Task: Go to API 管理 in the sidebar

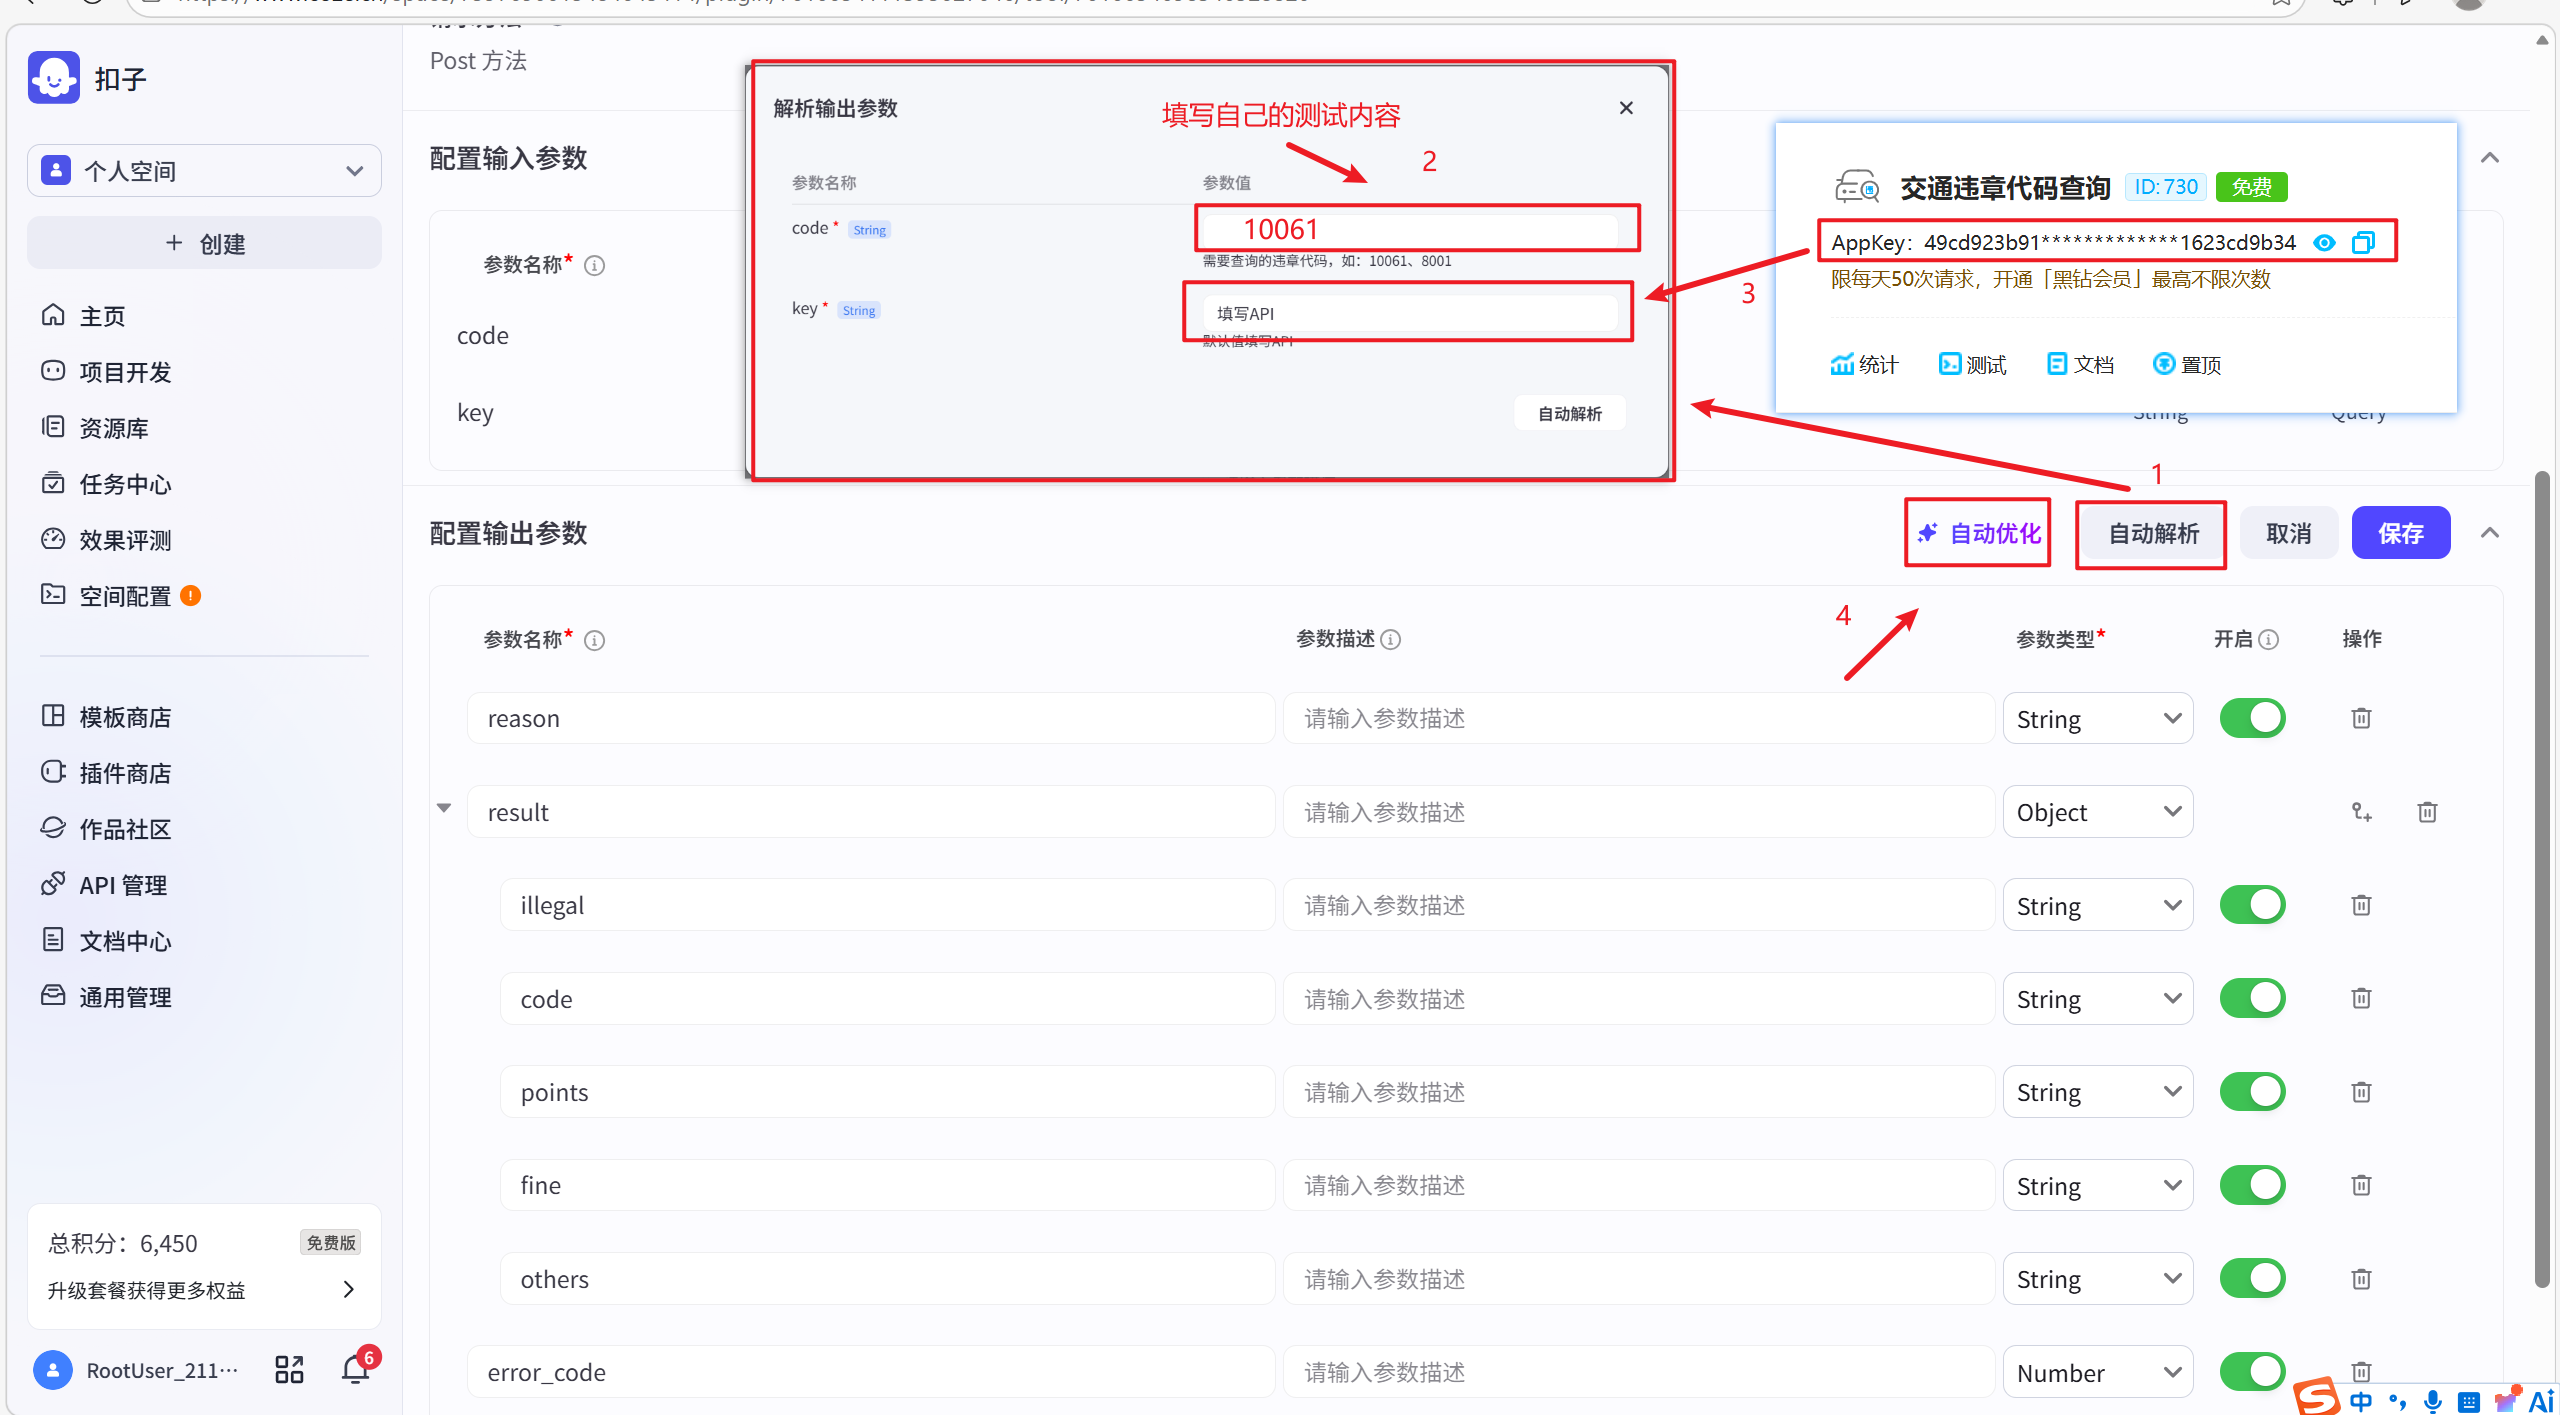Action: click(123, 885)
